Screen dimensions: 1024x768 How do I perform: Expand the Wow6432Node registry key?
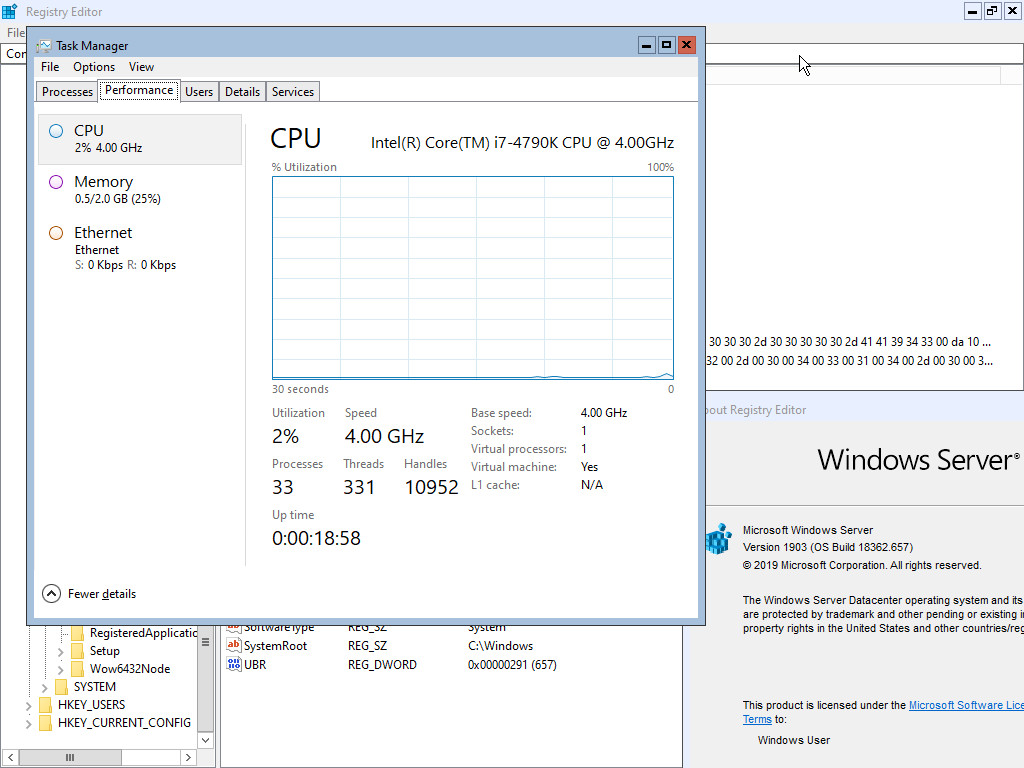61,669
